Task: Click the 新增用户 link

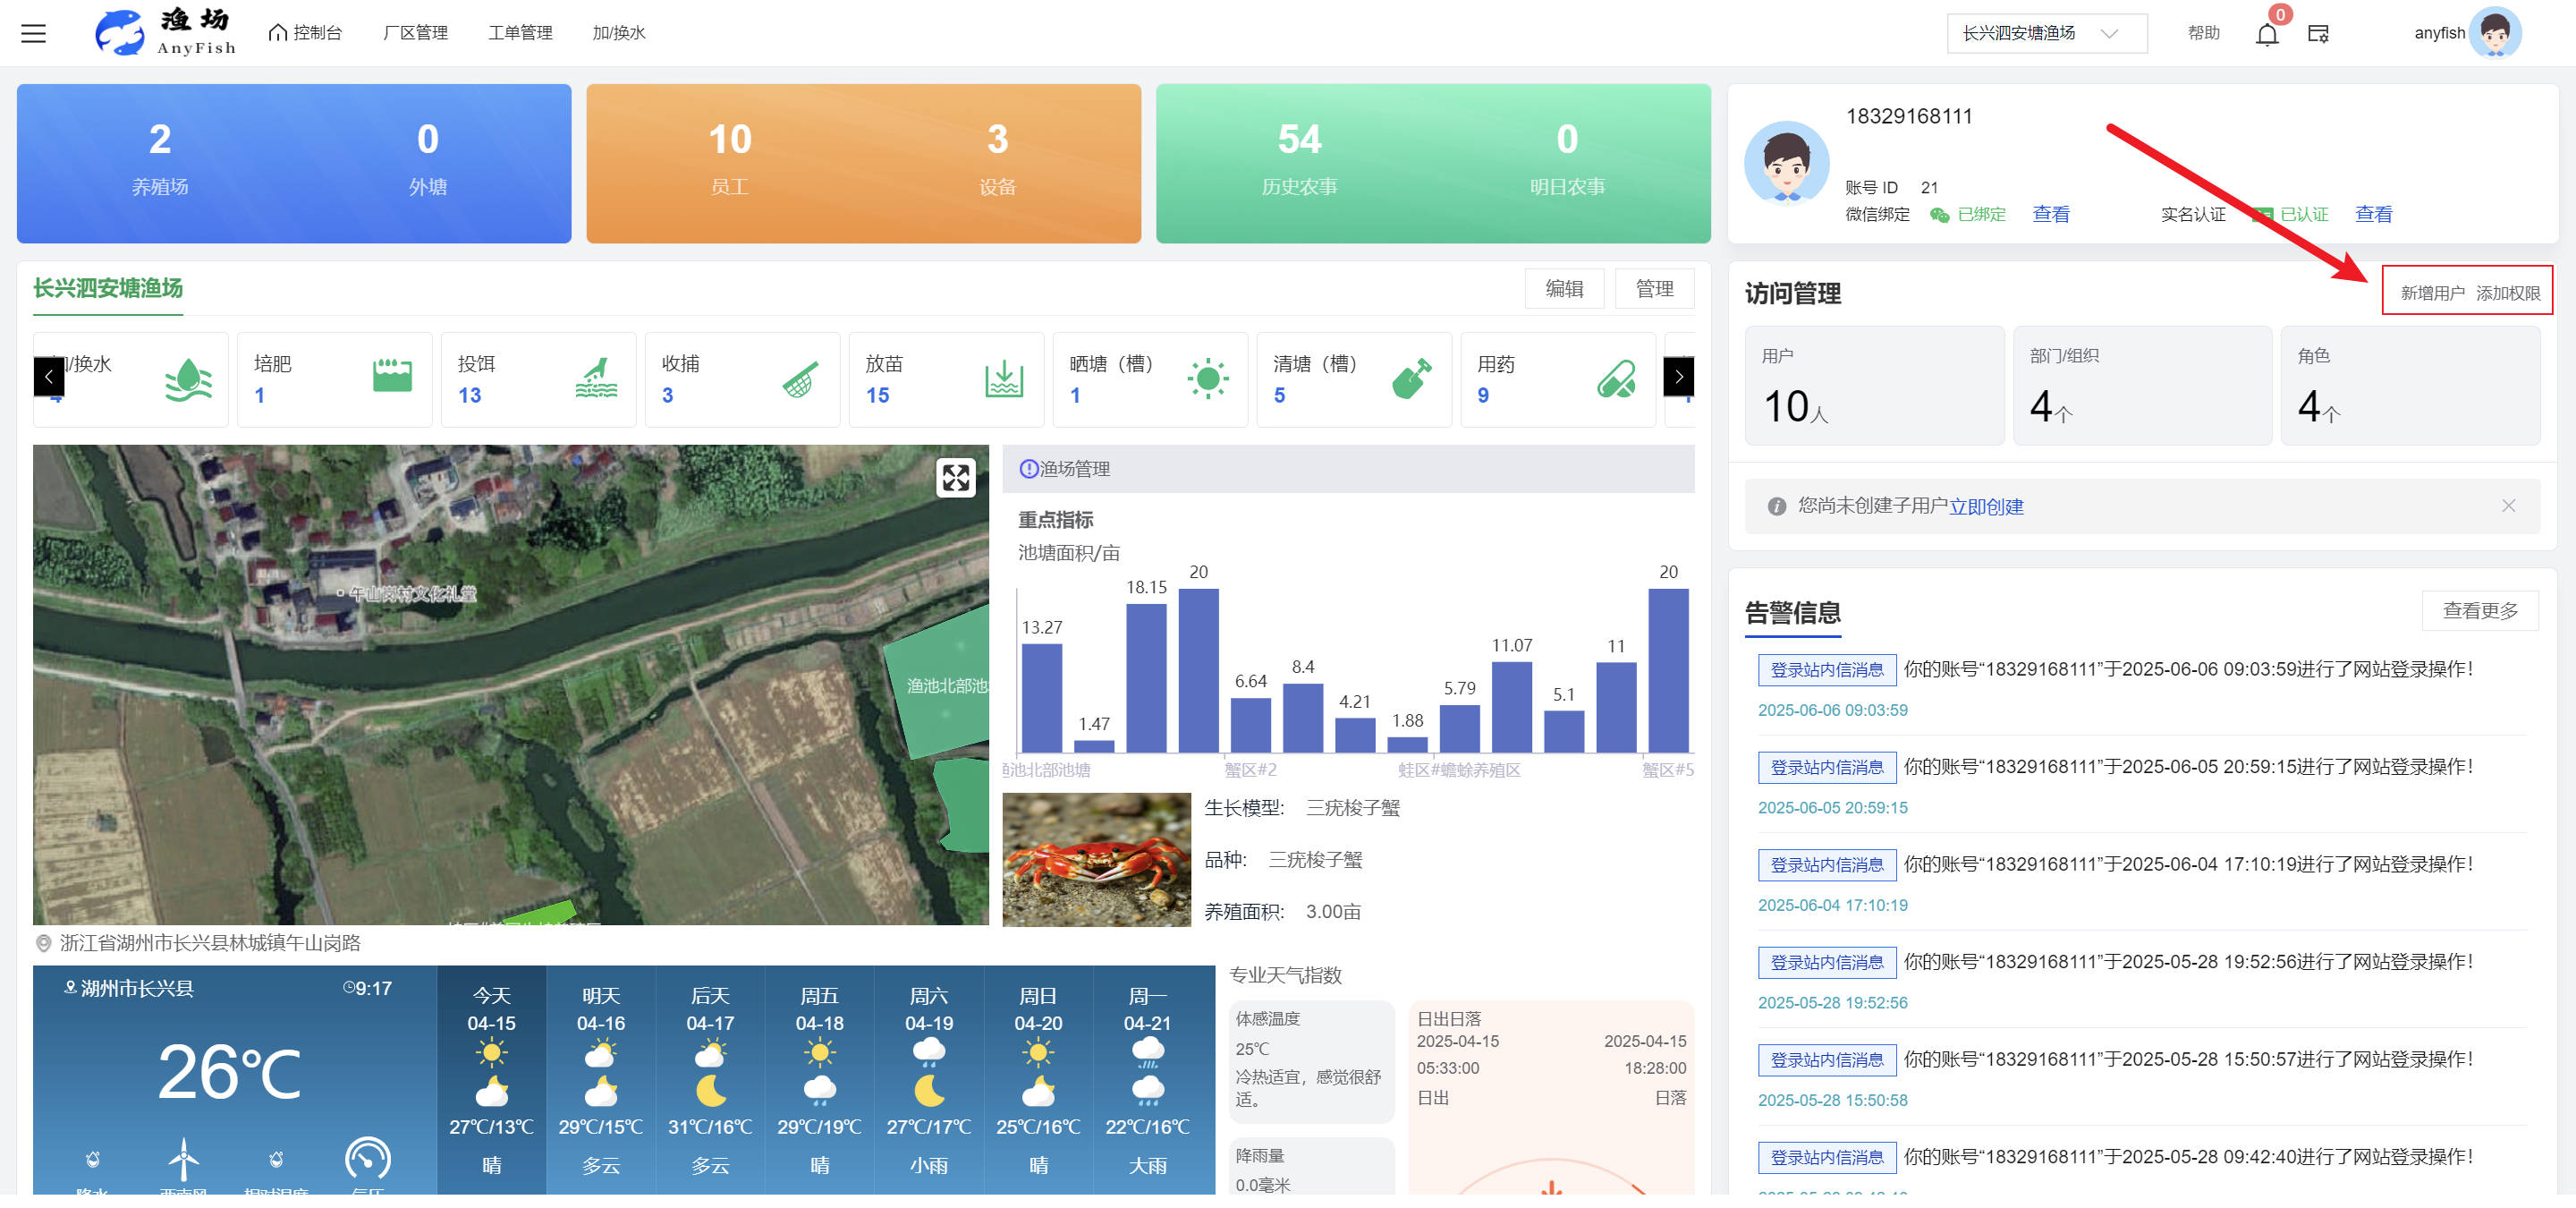Action: pos(2431,293)
